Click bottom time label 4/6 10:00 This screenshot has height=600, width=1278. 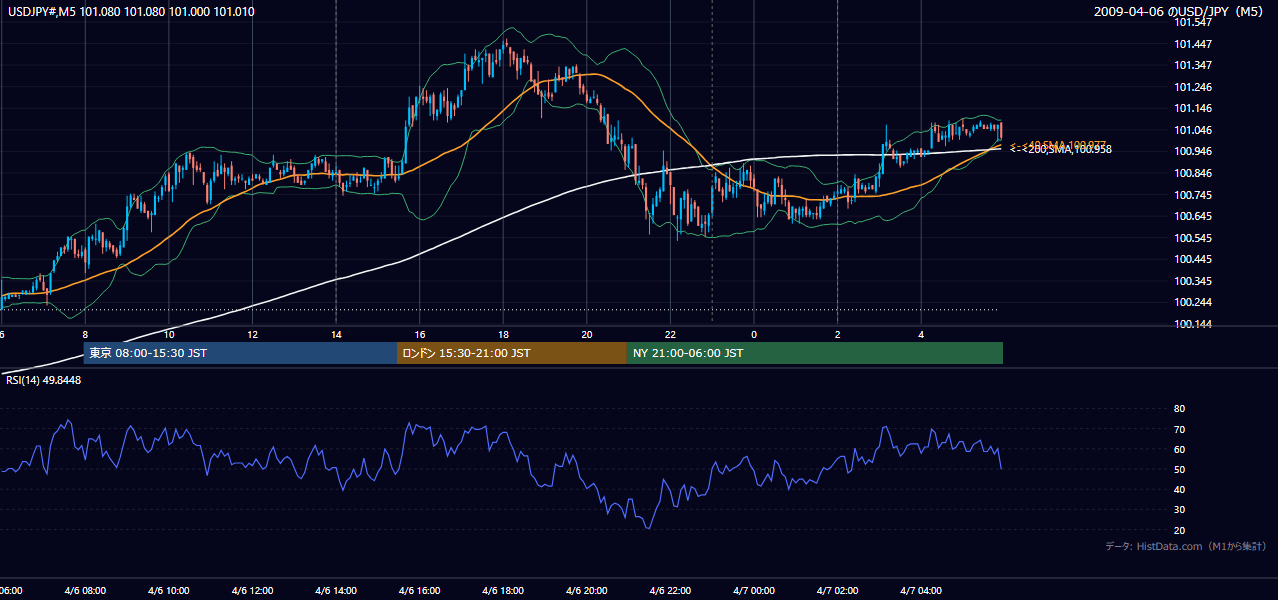tap(169, 591)
